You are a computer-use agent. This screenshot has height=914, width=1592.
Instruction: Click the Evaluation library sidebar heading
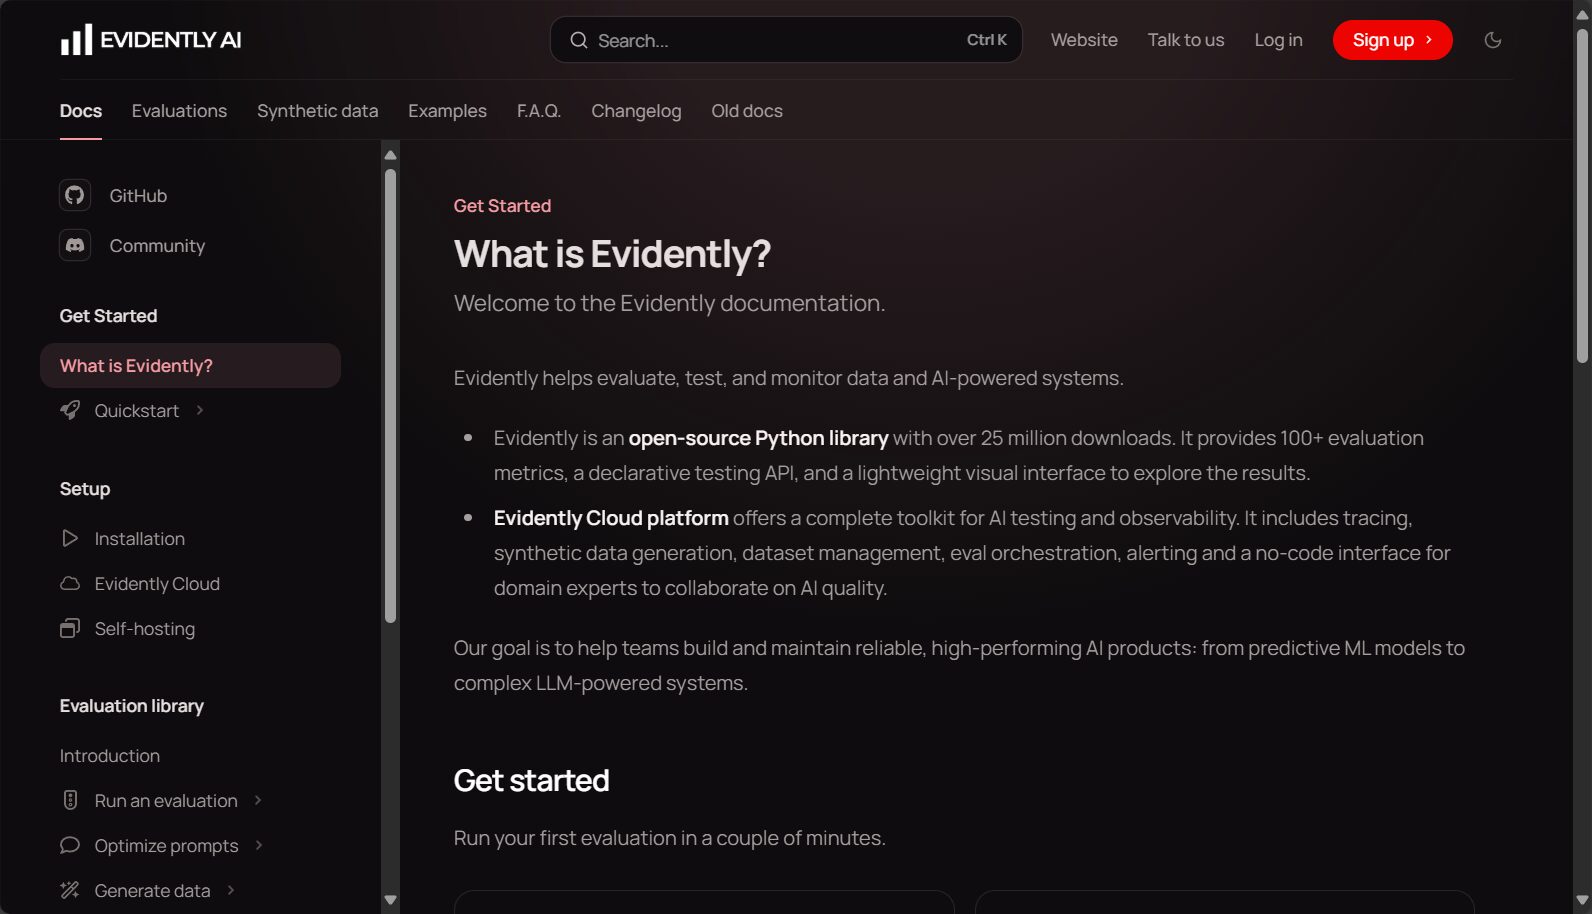point(132,705)
